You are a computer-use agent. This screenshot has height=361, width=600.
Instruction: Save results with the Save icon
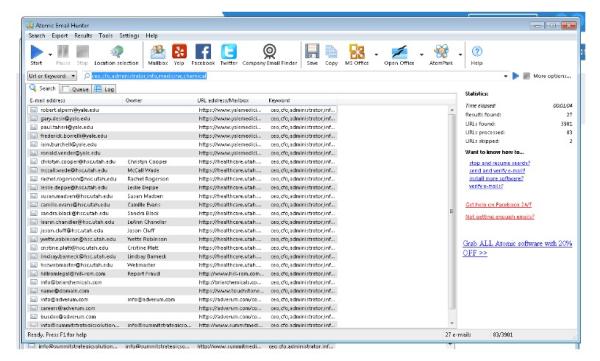click(x=312, y=51)
